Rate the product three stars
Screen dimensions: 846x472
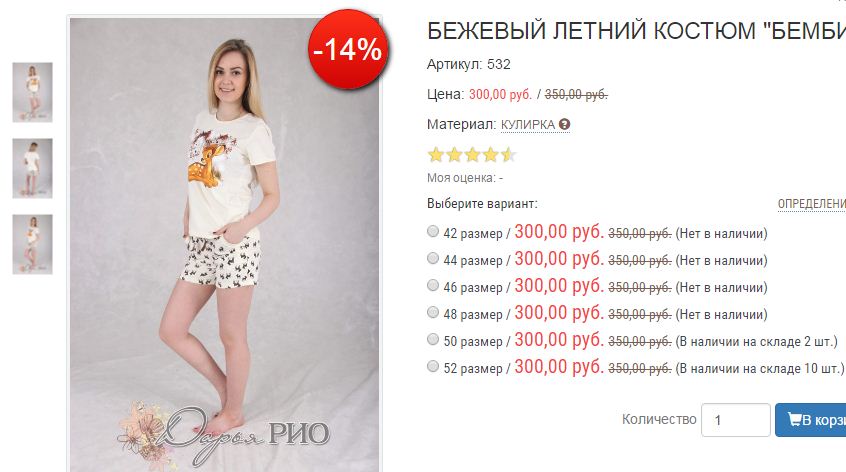(x=472, y=155)
